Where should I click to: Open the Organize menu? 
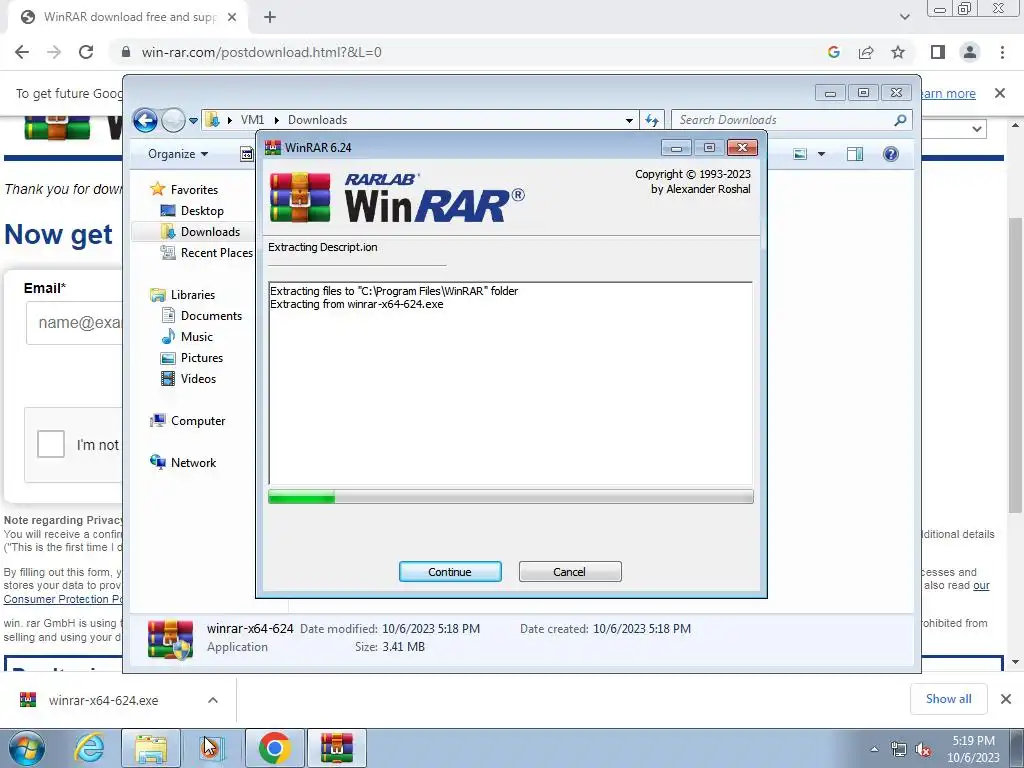[178, 154]
